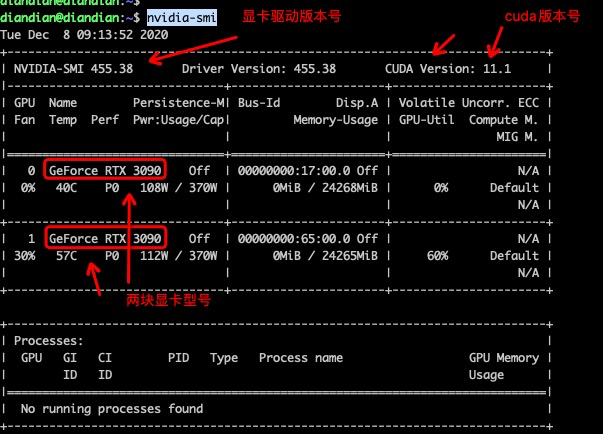This screenshot has height=434, width=603.
Task: Click the '30%' fan speed value
Action: [25, 256]
